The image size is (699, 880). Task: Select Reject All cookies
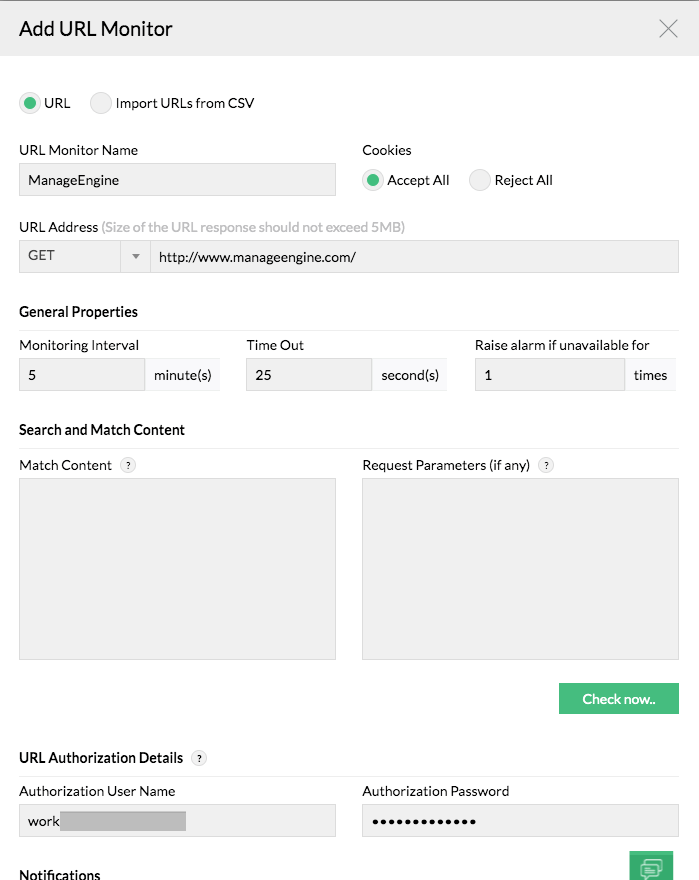coord(480,180)
